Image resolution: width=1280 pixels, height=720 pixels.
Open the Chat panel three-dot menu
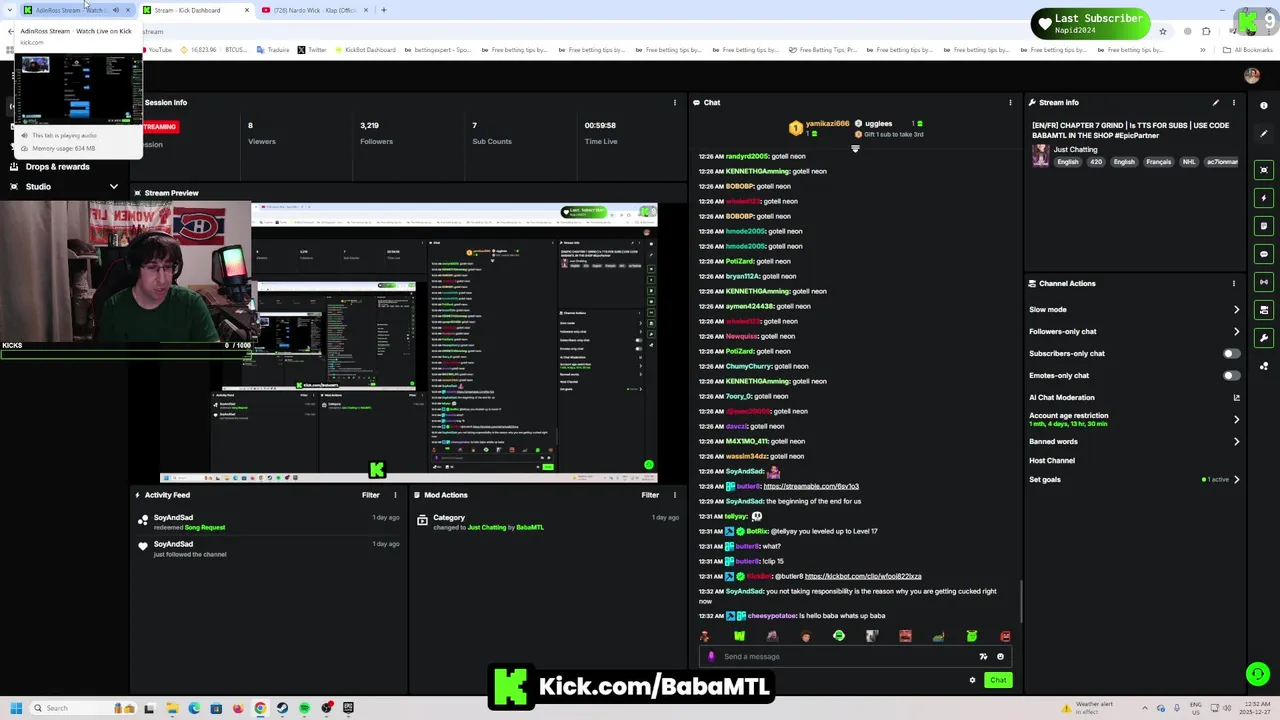click(1010, 102)
